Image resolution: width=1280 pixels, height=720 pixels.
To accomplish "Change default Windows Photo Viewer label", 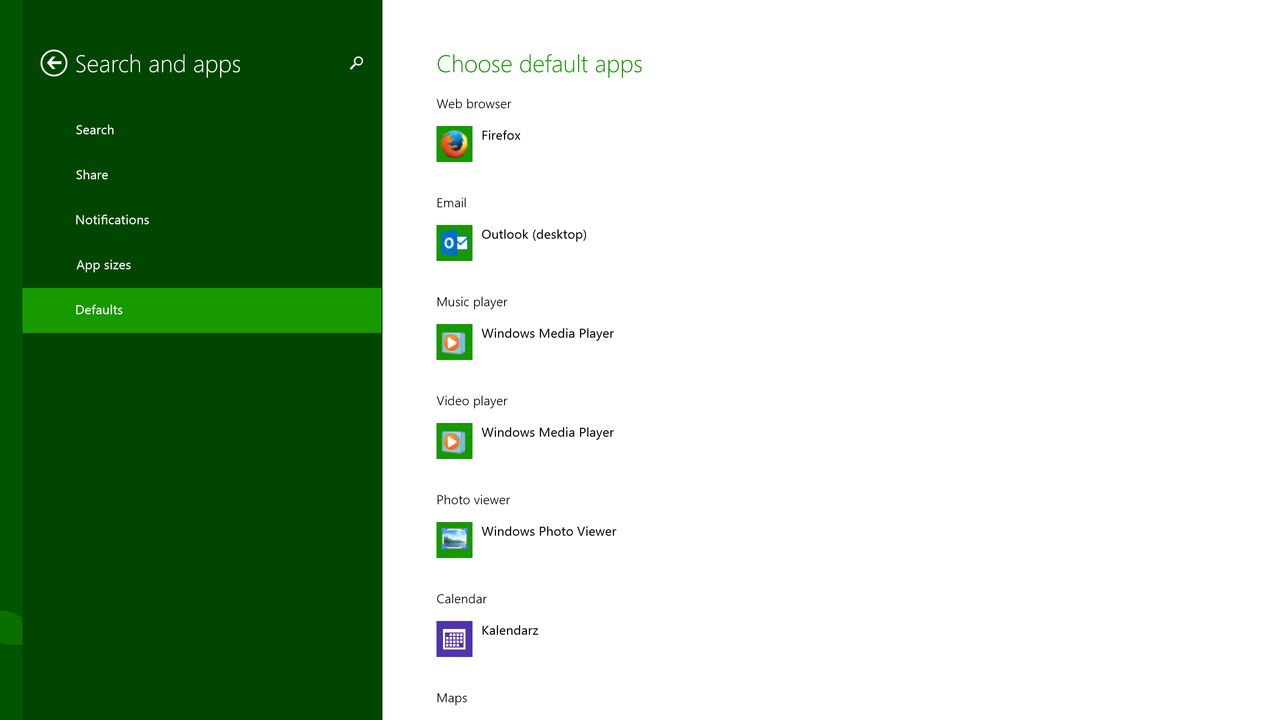I will click(549, 531).
